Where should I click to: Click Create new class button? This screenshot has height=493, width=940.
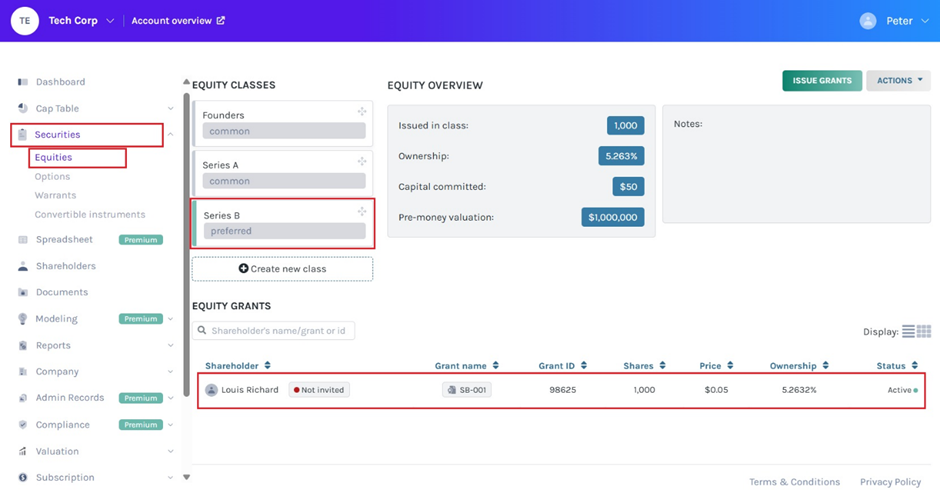[282, 269]
